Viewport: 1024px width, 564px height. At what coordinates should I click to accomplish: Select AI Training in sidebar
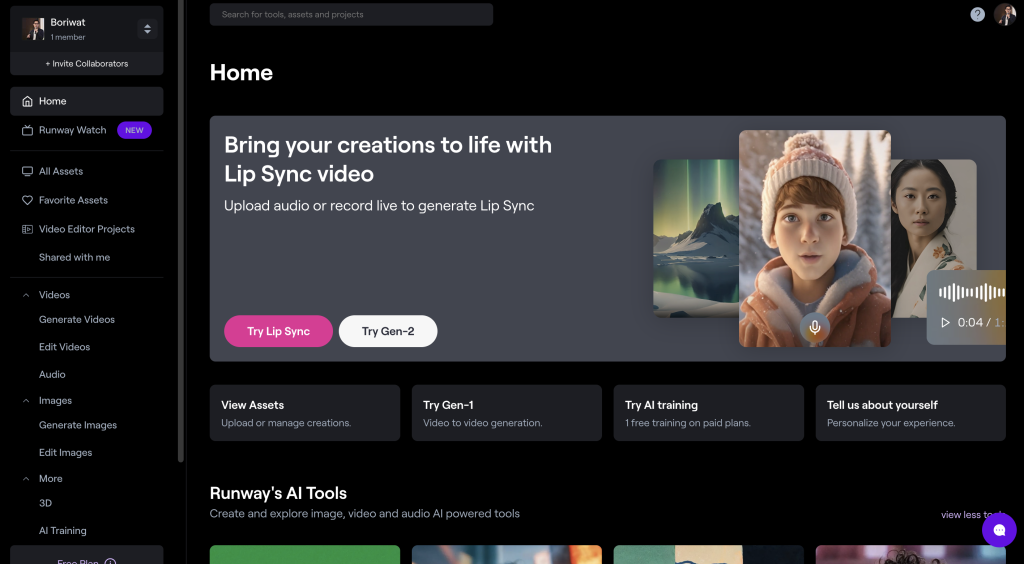(x=63, y=531)
